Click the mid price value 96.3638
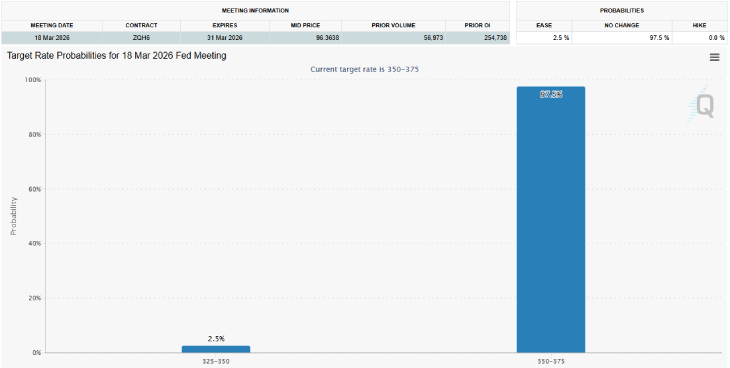Viewport: 730px width, 368px height. click(327, 38)
